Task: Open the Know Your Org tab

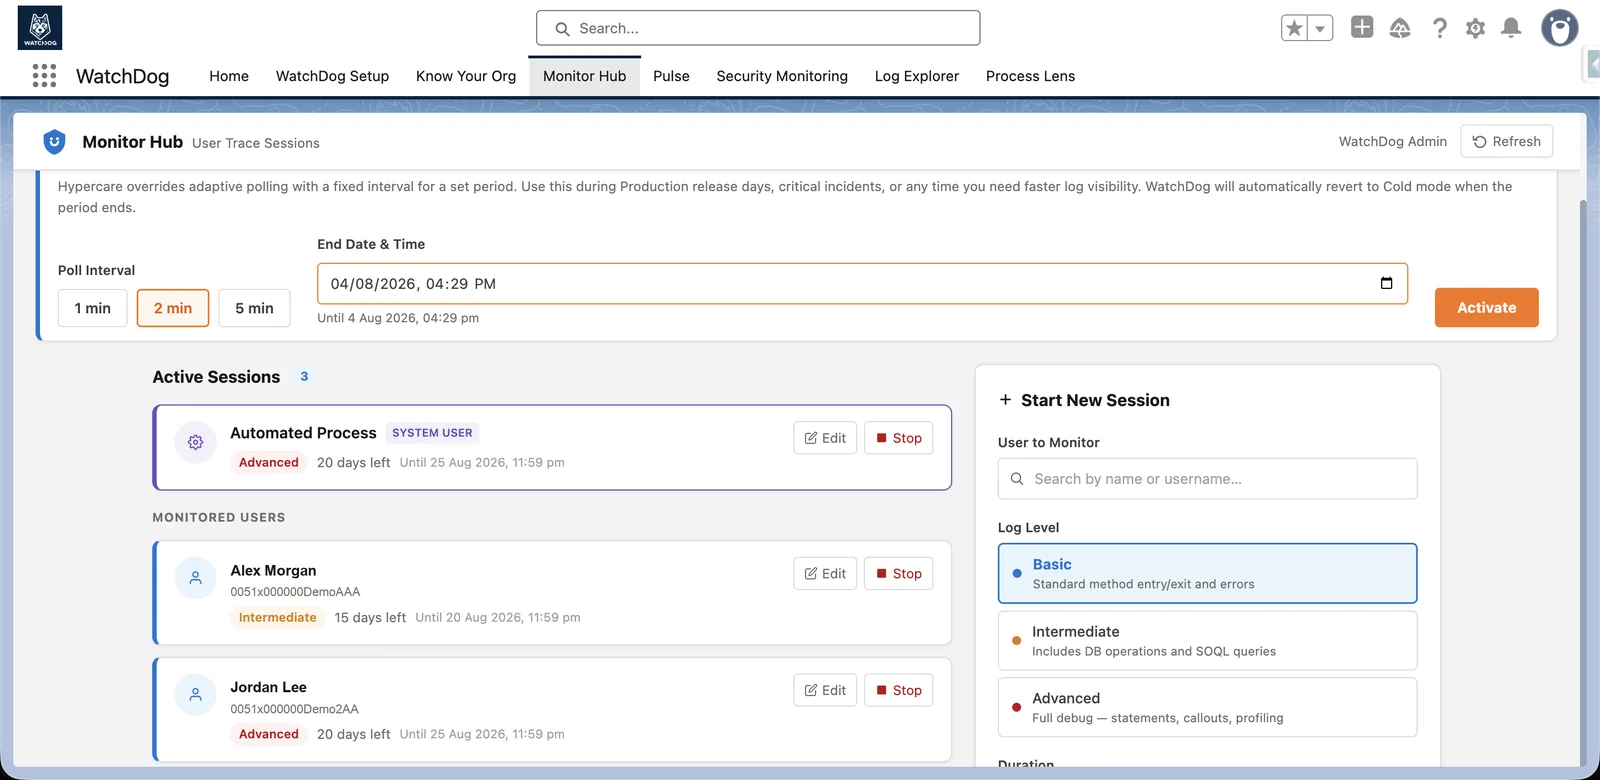Action: [466, 76]
